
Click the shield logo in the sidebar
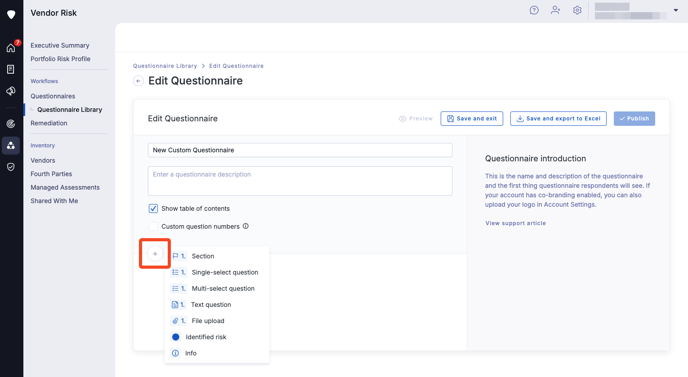11,14
